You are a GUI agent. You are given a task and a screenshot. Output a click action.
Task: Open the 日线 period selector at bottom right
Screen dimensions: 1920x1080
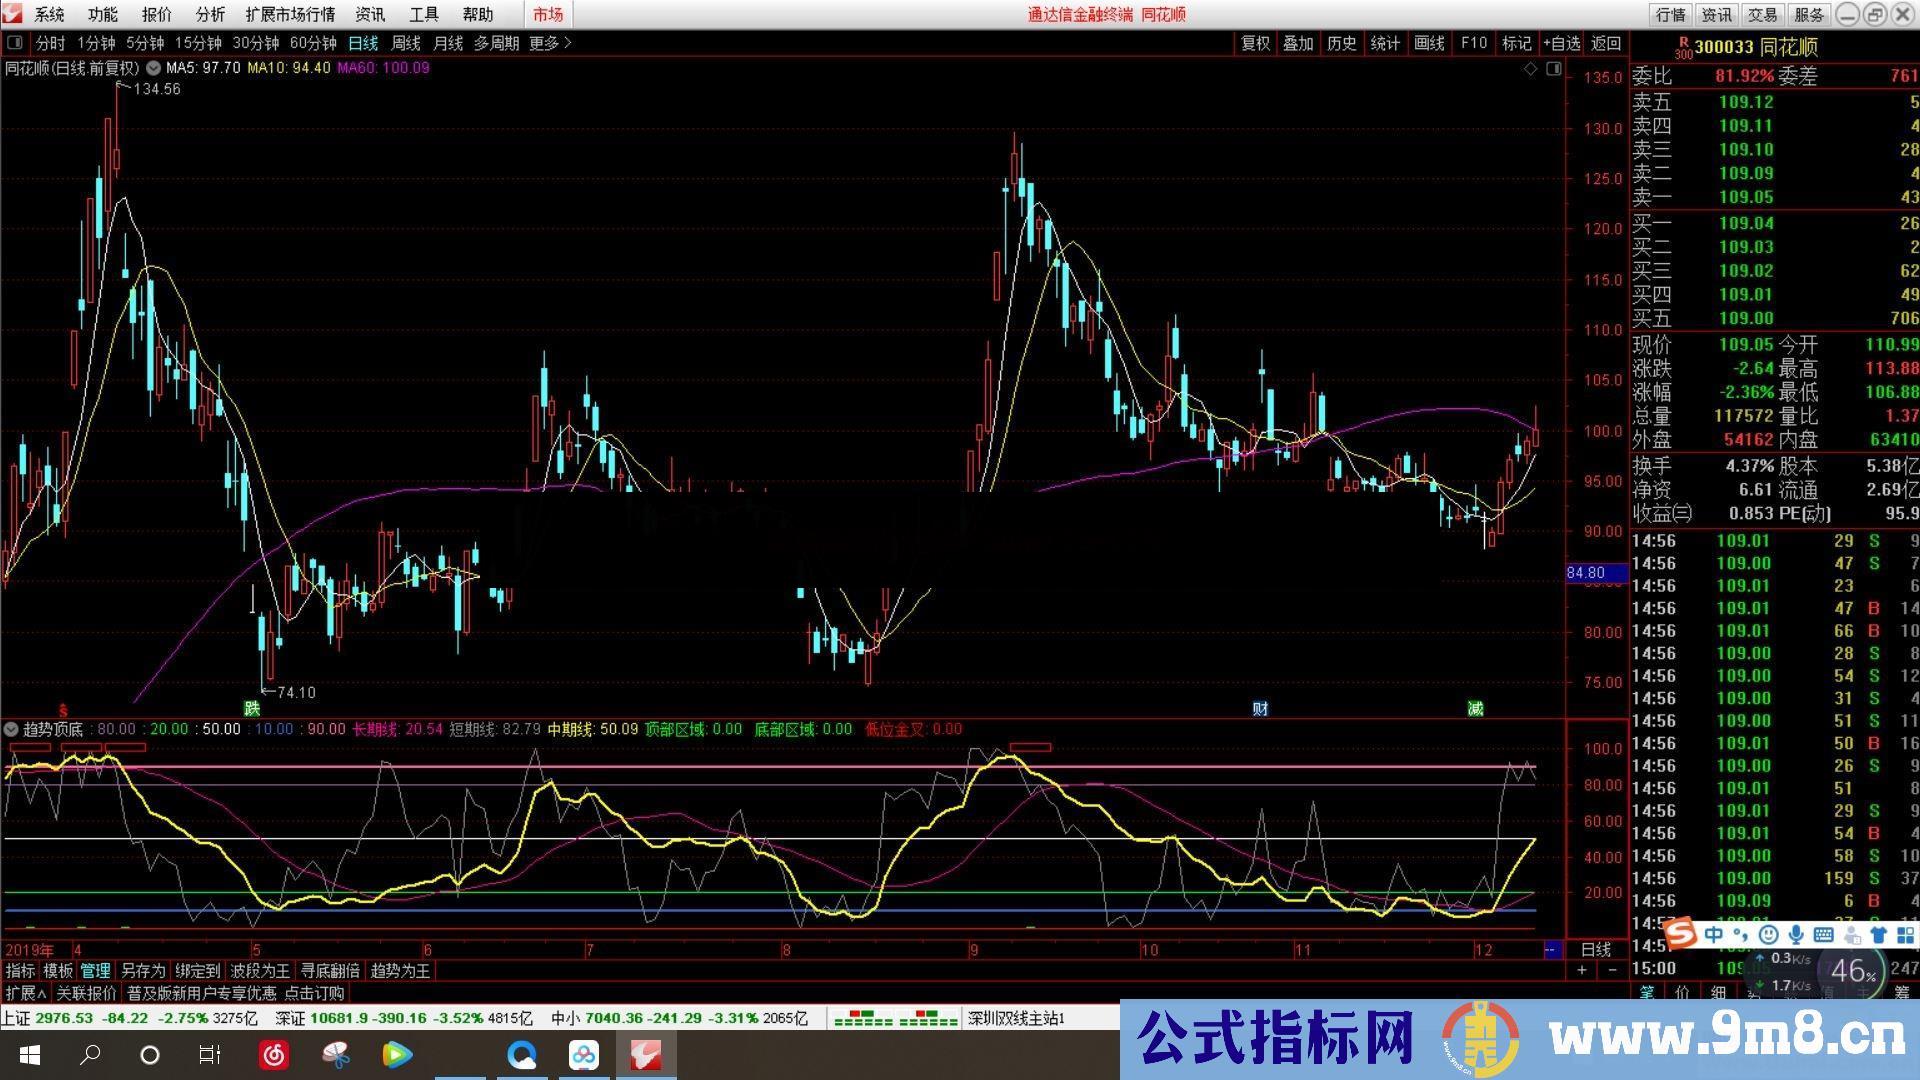(1595, 950)
